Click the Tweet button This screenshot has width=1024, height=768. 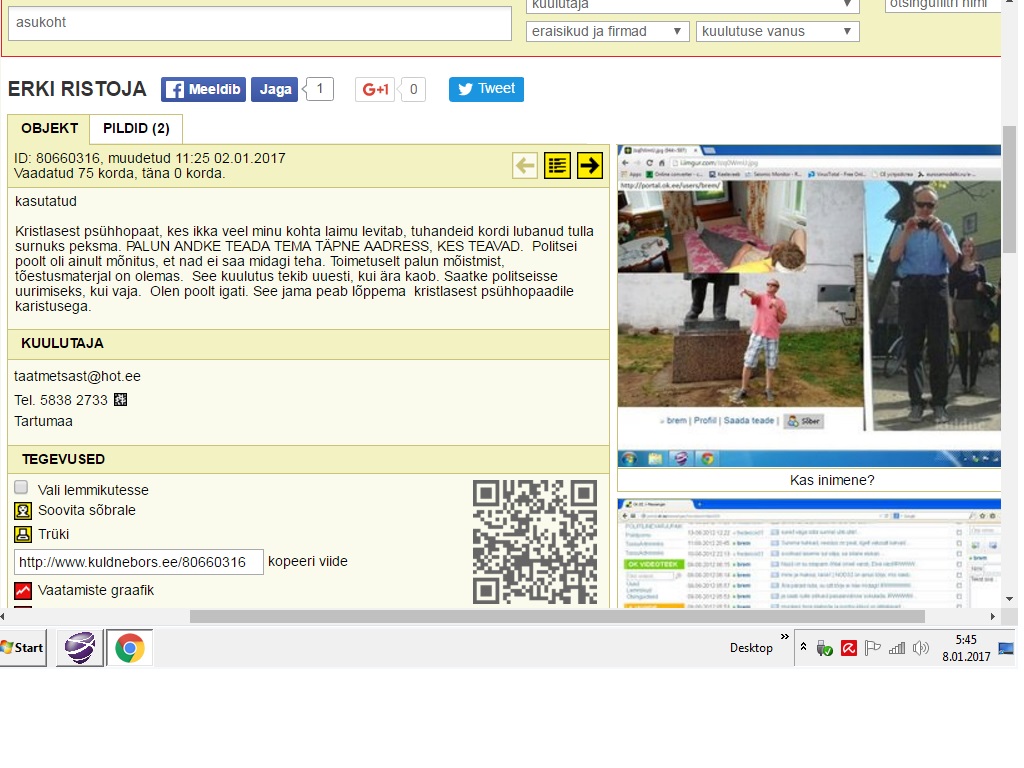click(x=487, y=89)
